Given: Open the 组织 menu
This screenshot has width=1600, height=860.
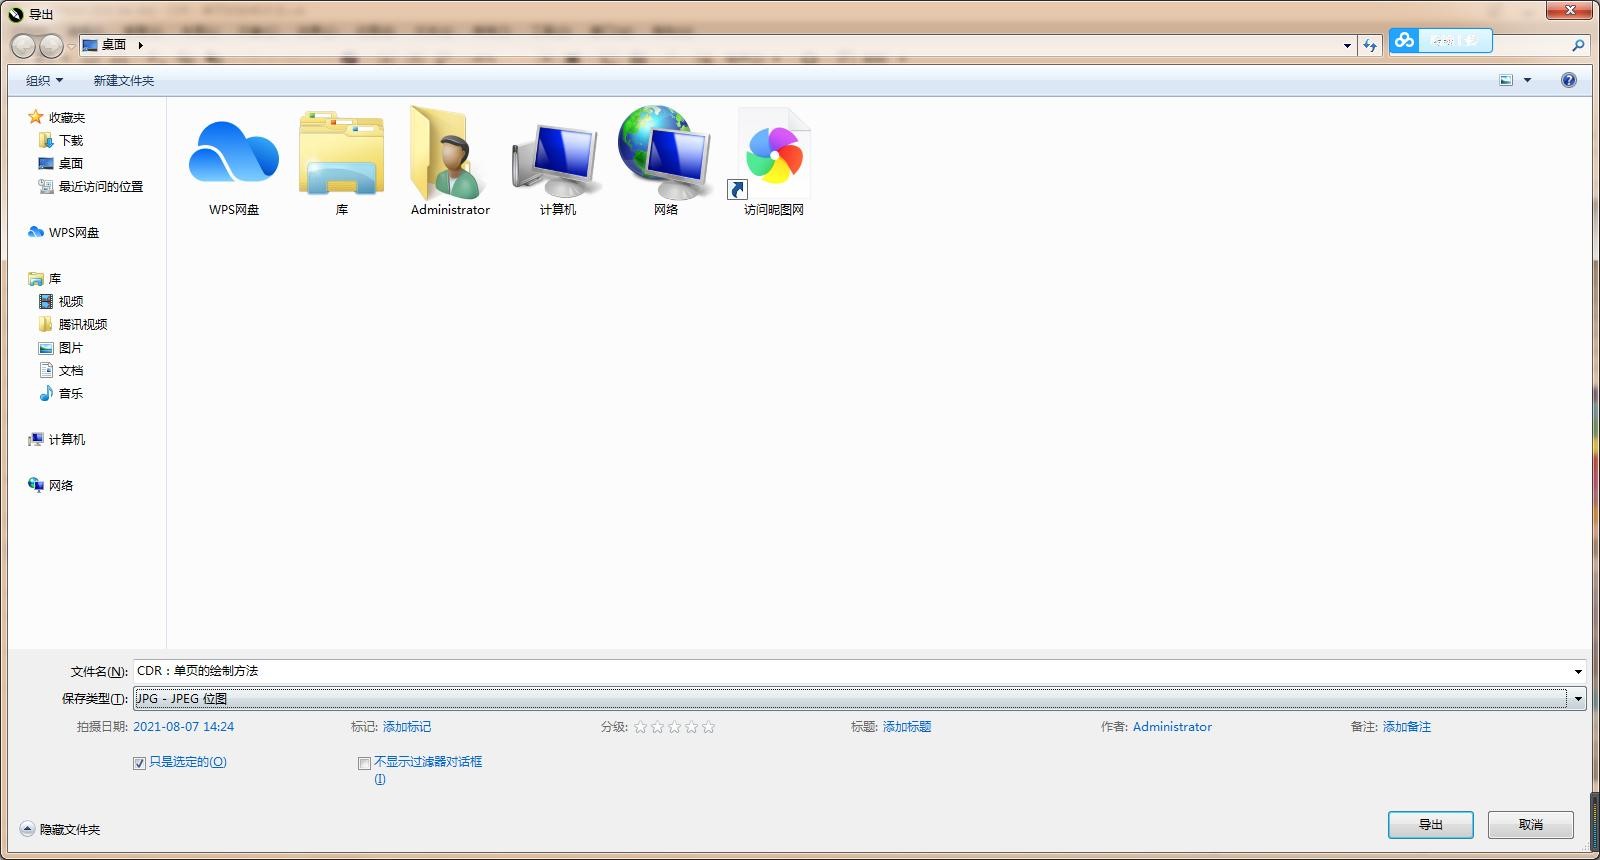Looking at the screenshot, I should coord(44,80).
